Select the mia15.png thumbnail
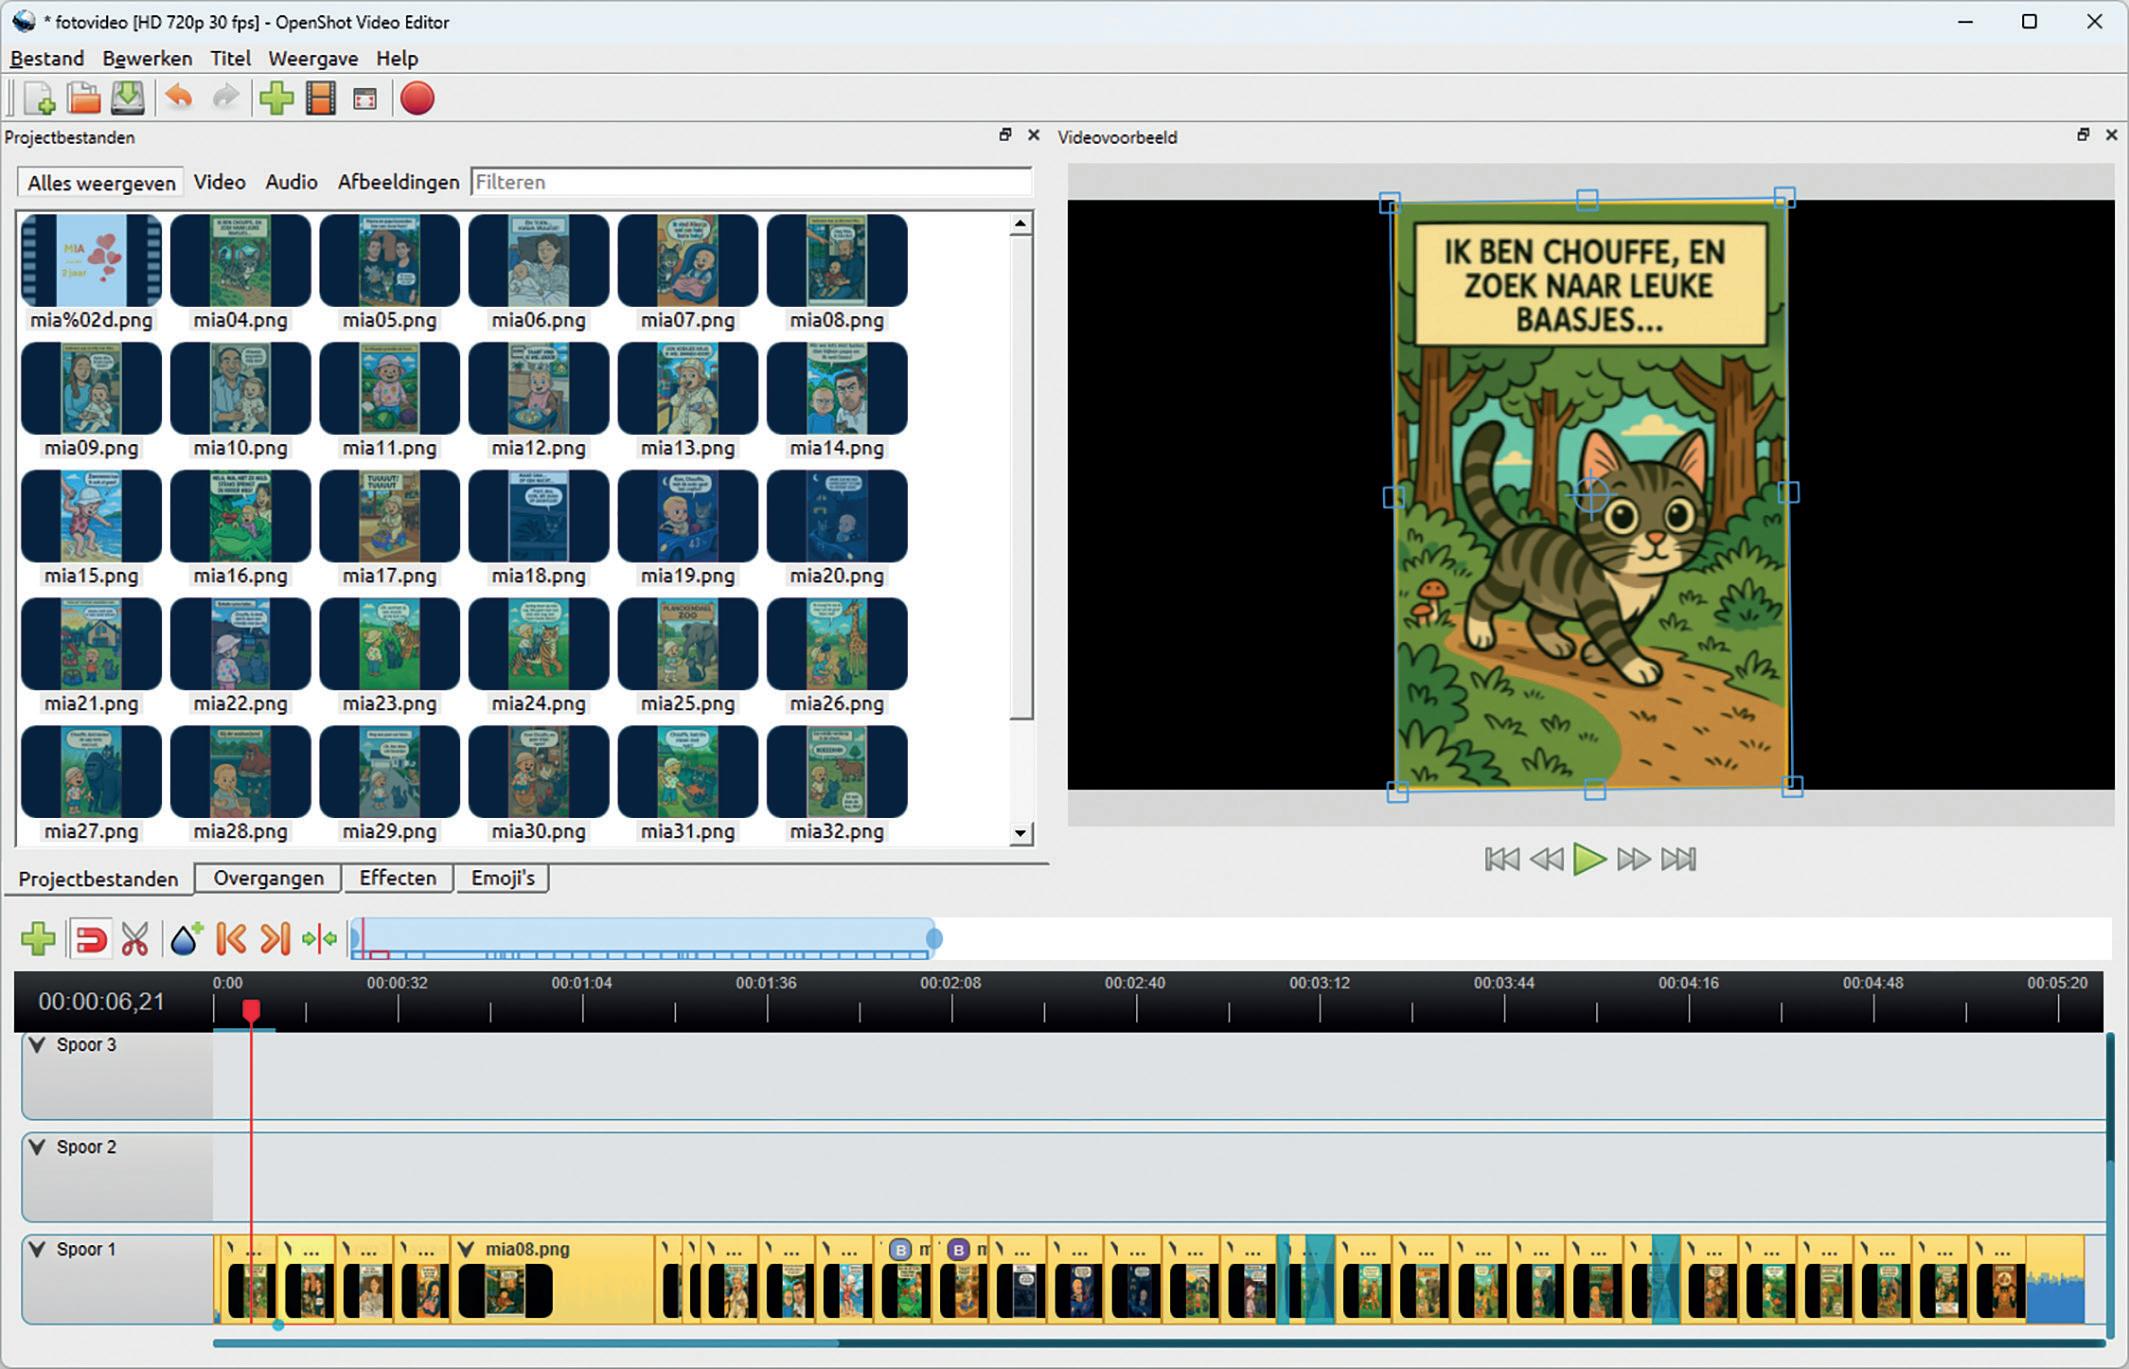This screenshot has height=1369, width=2129. coord(91,517)
